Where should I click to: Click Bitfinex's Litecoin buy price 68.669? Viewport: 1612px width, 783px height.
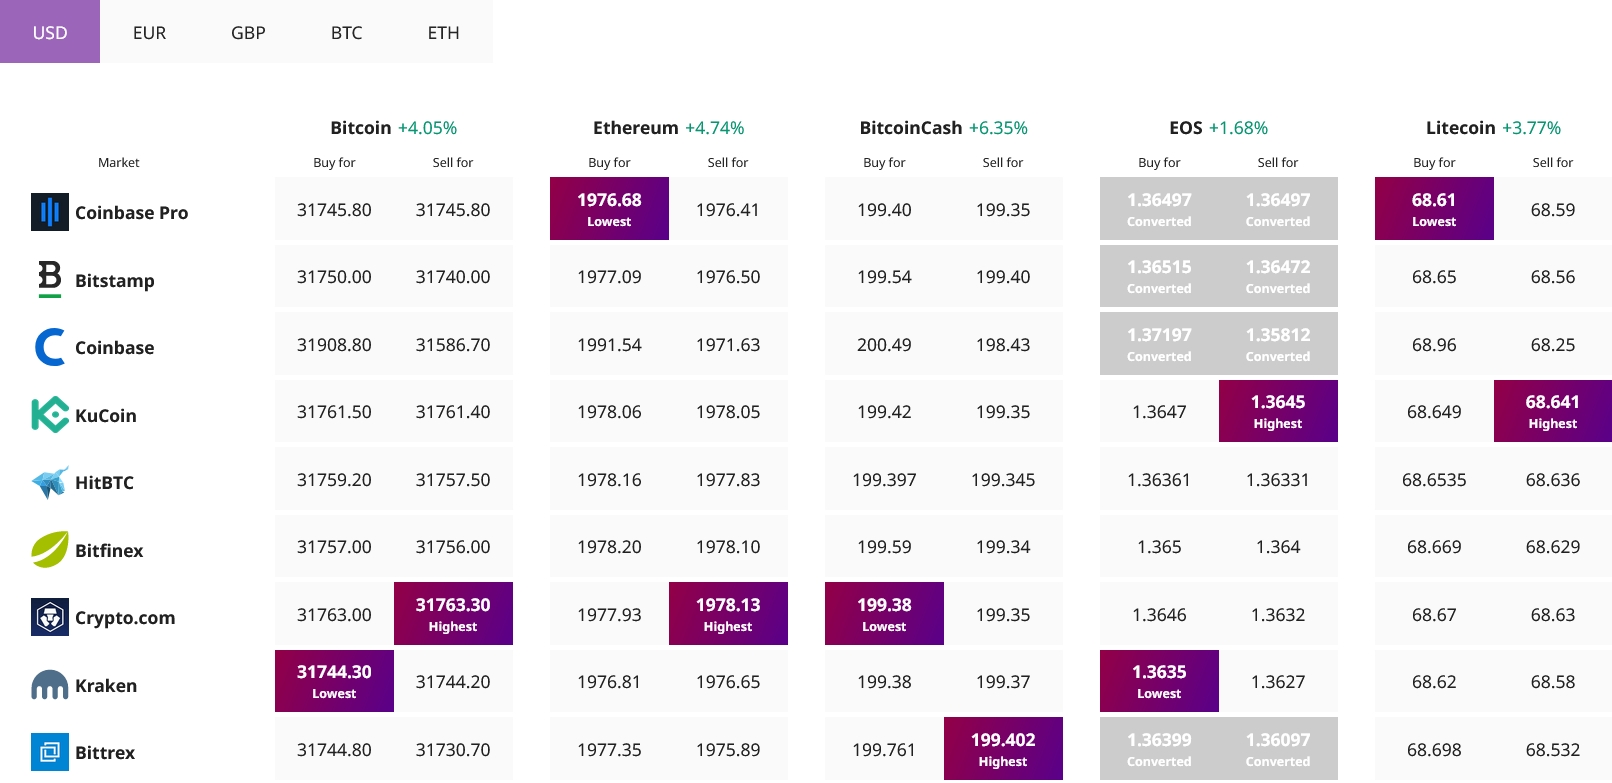[x=1434, y=546]
